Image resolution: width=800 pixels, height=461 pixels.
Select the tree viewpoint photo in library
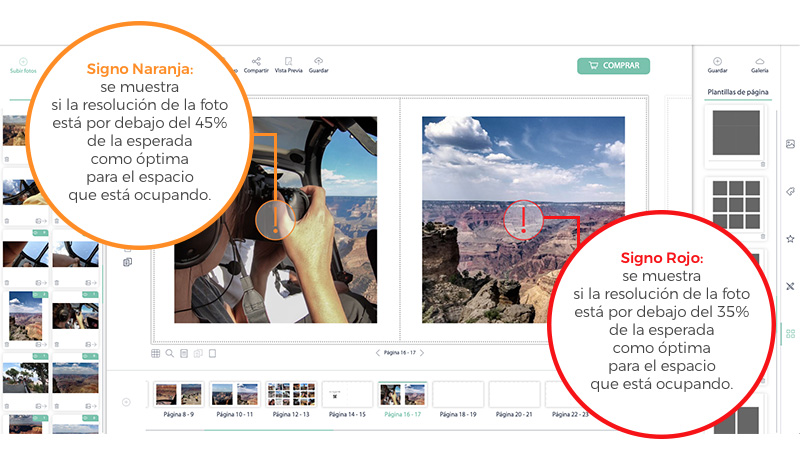click(26, 377)
